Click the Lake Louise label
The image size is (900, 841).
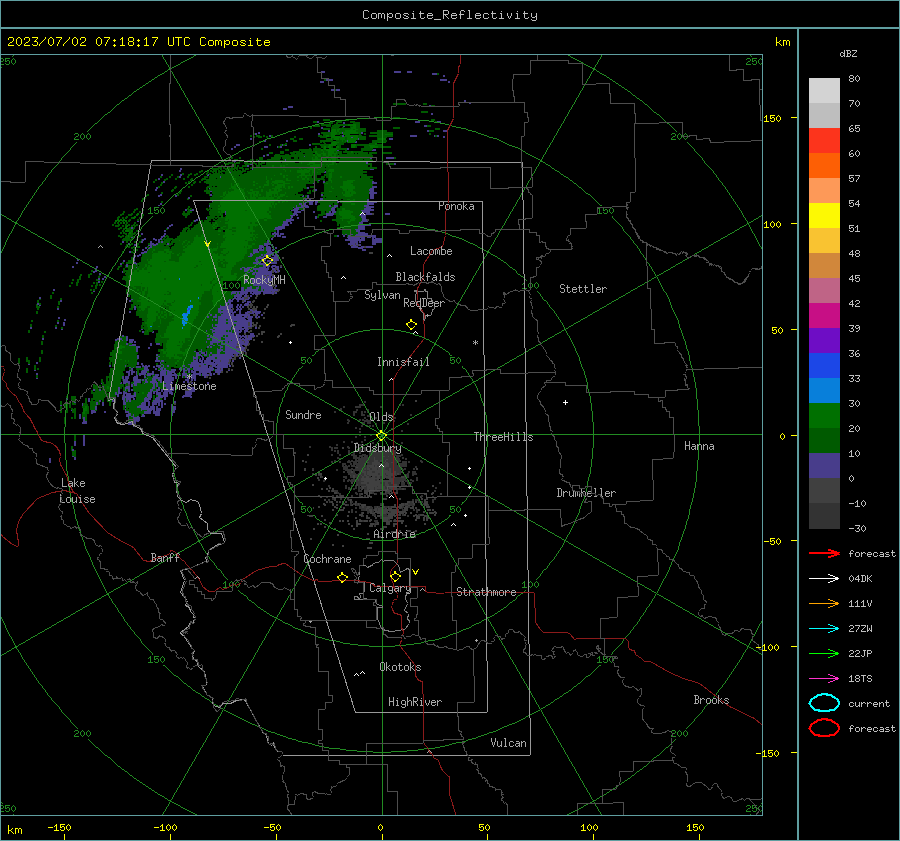[x=77, y=491]
